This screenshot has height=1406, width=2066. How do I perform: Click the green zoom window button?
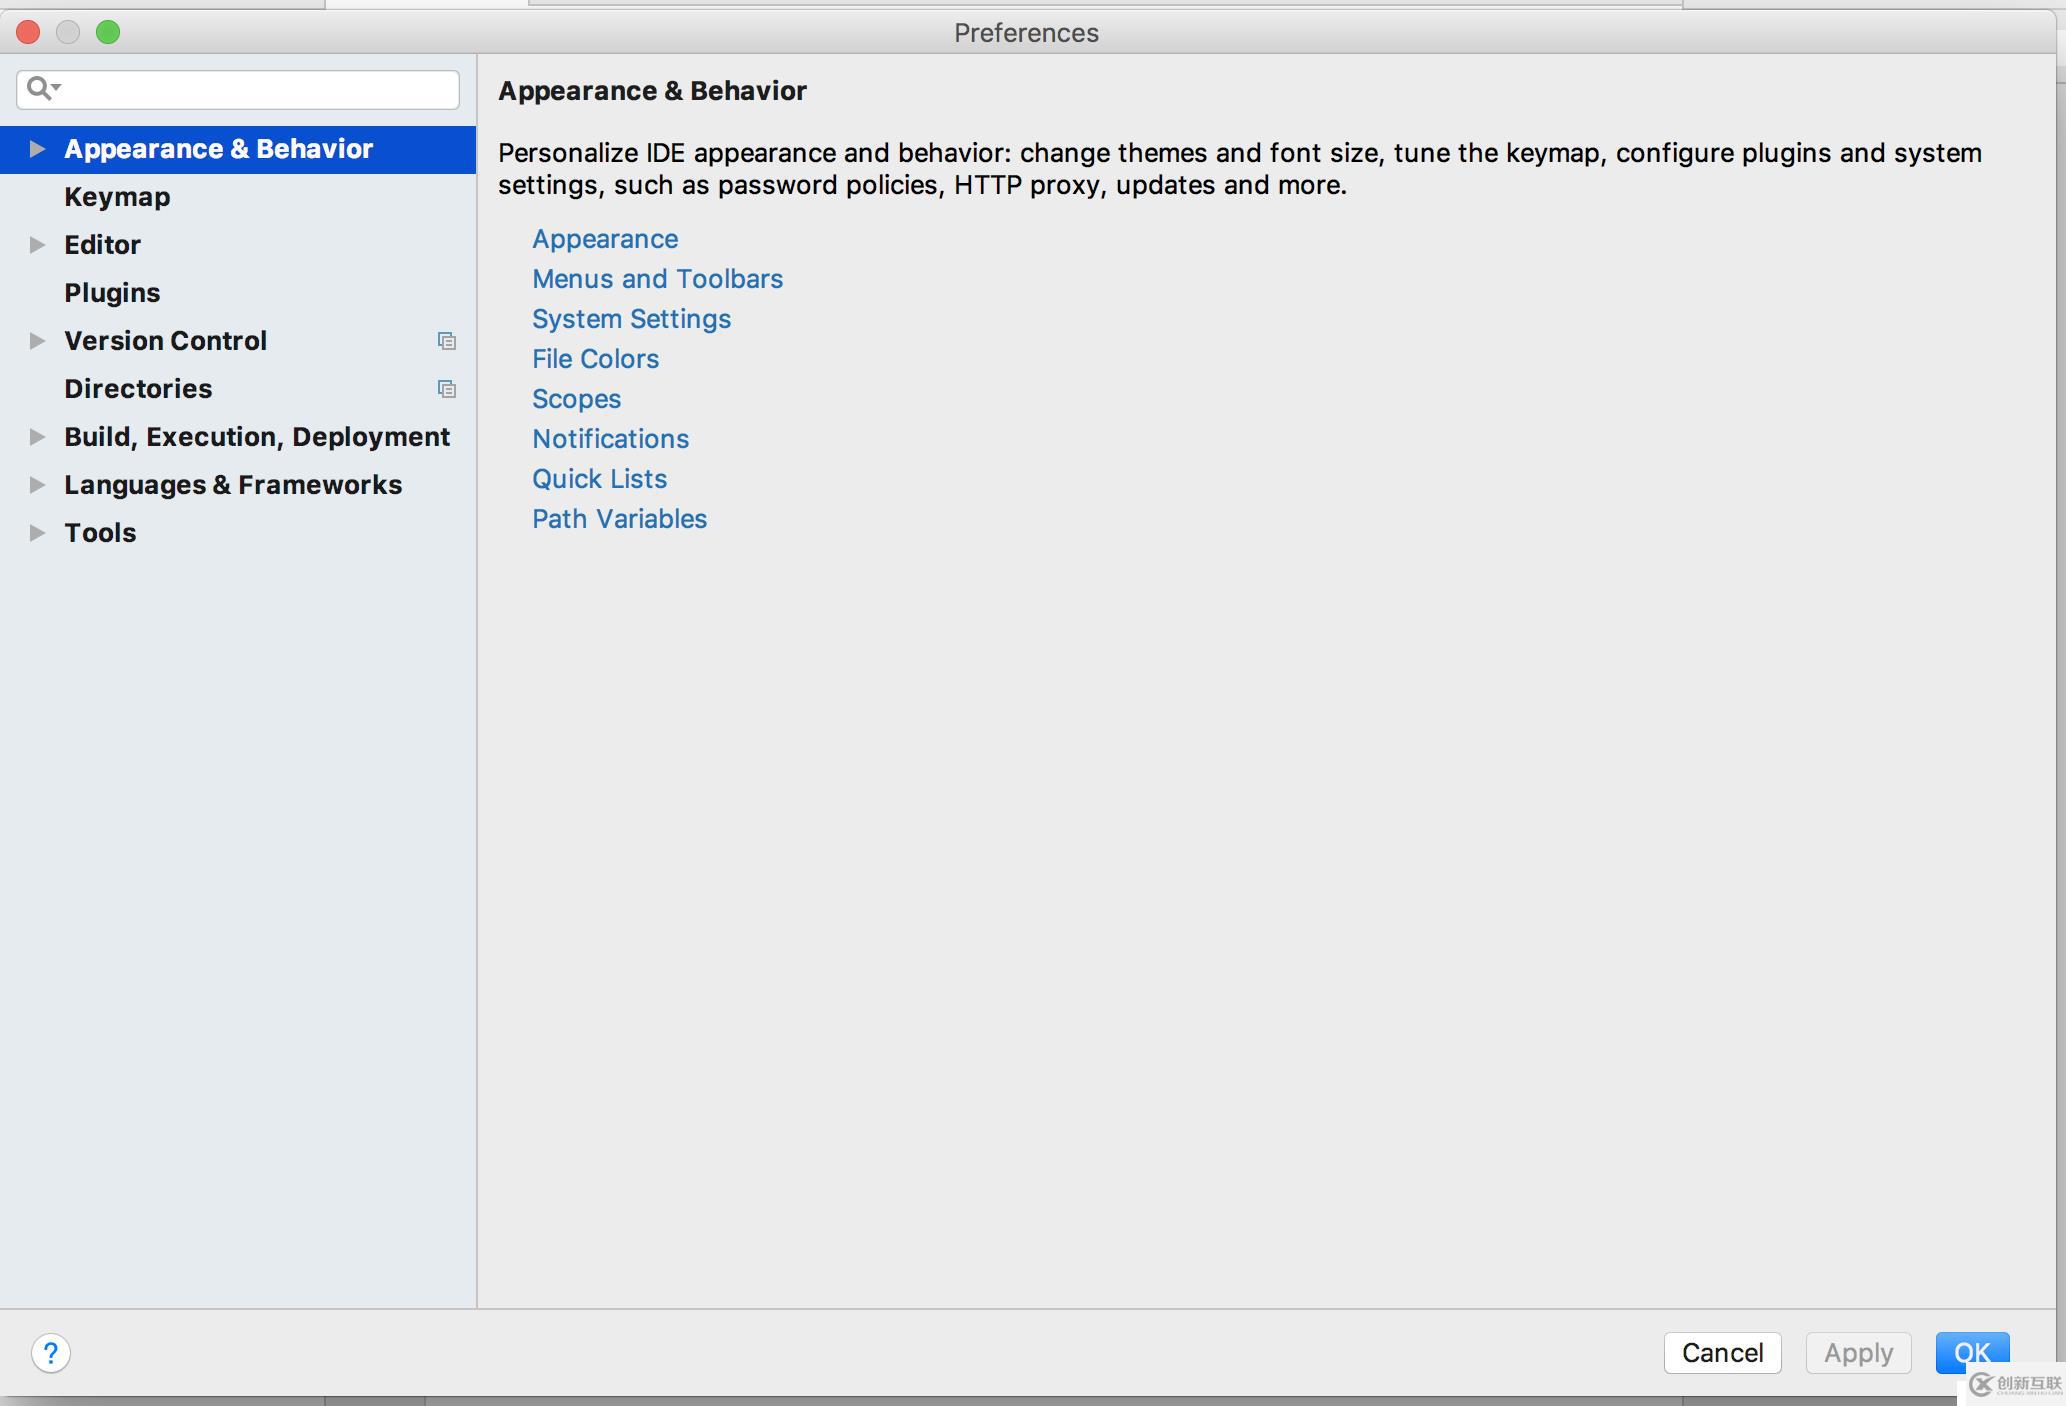tap(108, 32)
